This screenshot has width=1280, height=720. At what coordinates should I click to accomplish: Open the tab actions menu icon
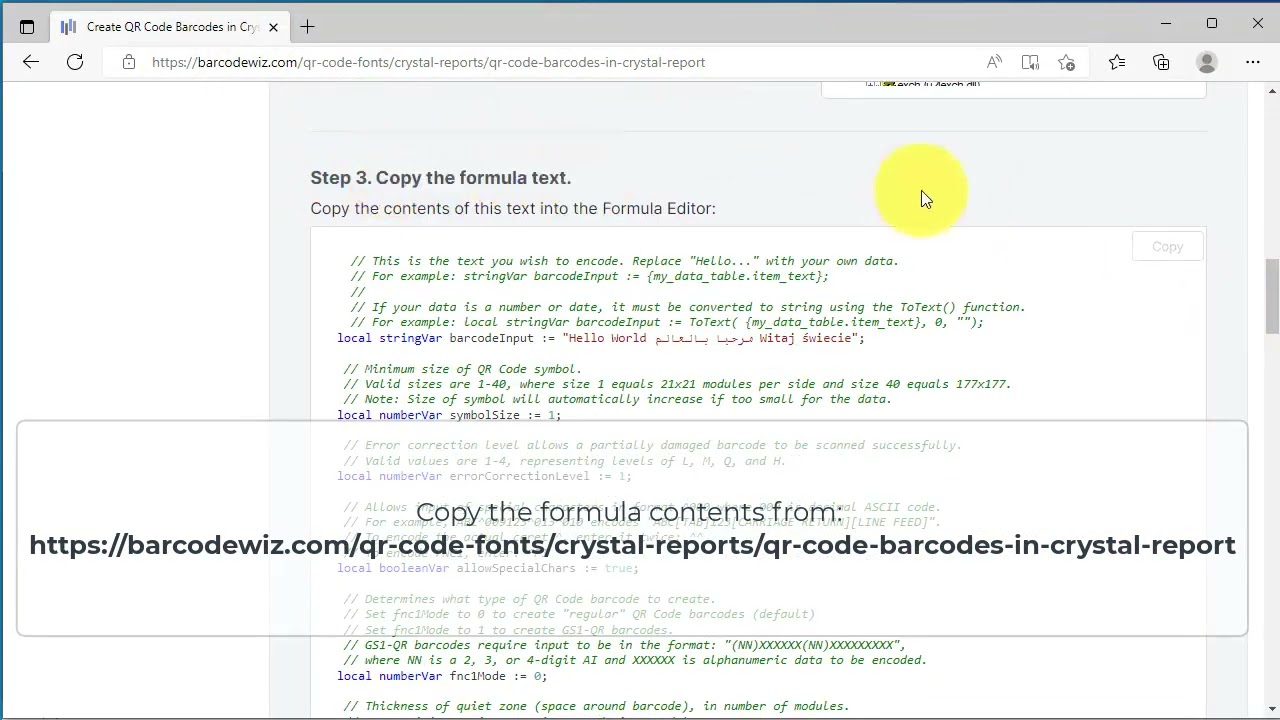pyautogui.click(x=27, y=27)
